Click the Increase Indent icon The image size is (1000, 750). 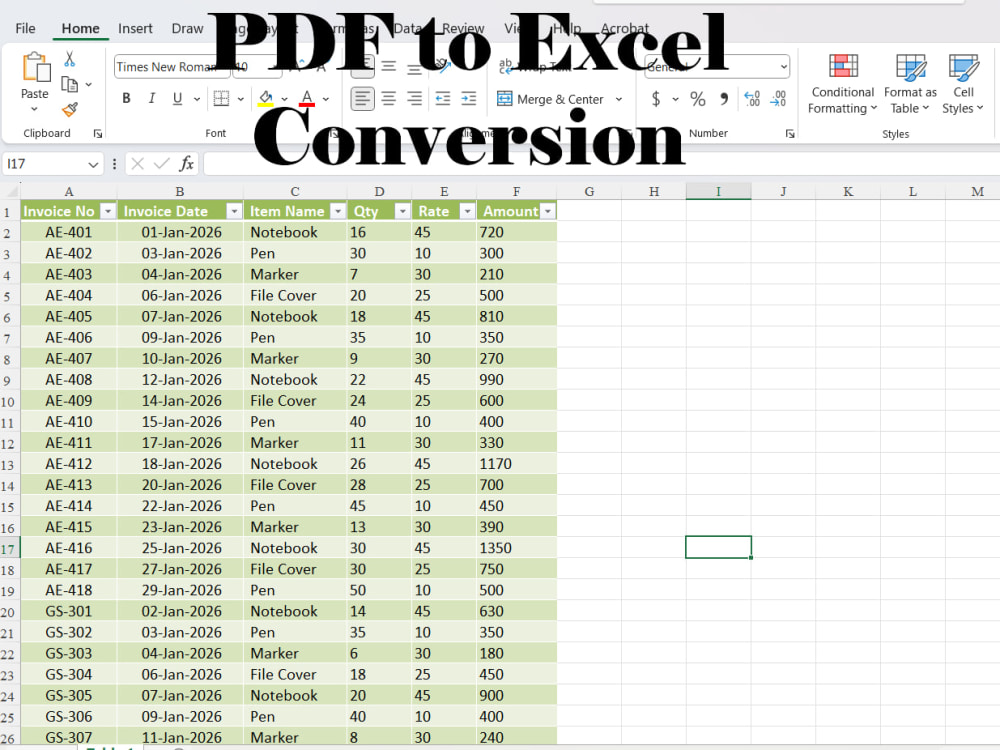pos(469,99)
